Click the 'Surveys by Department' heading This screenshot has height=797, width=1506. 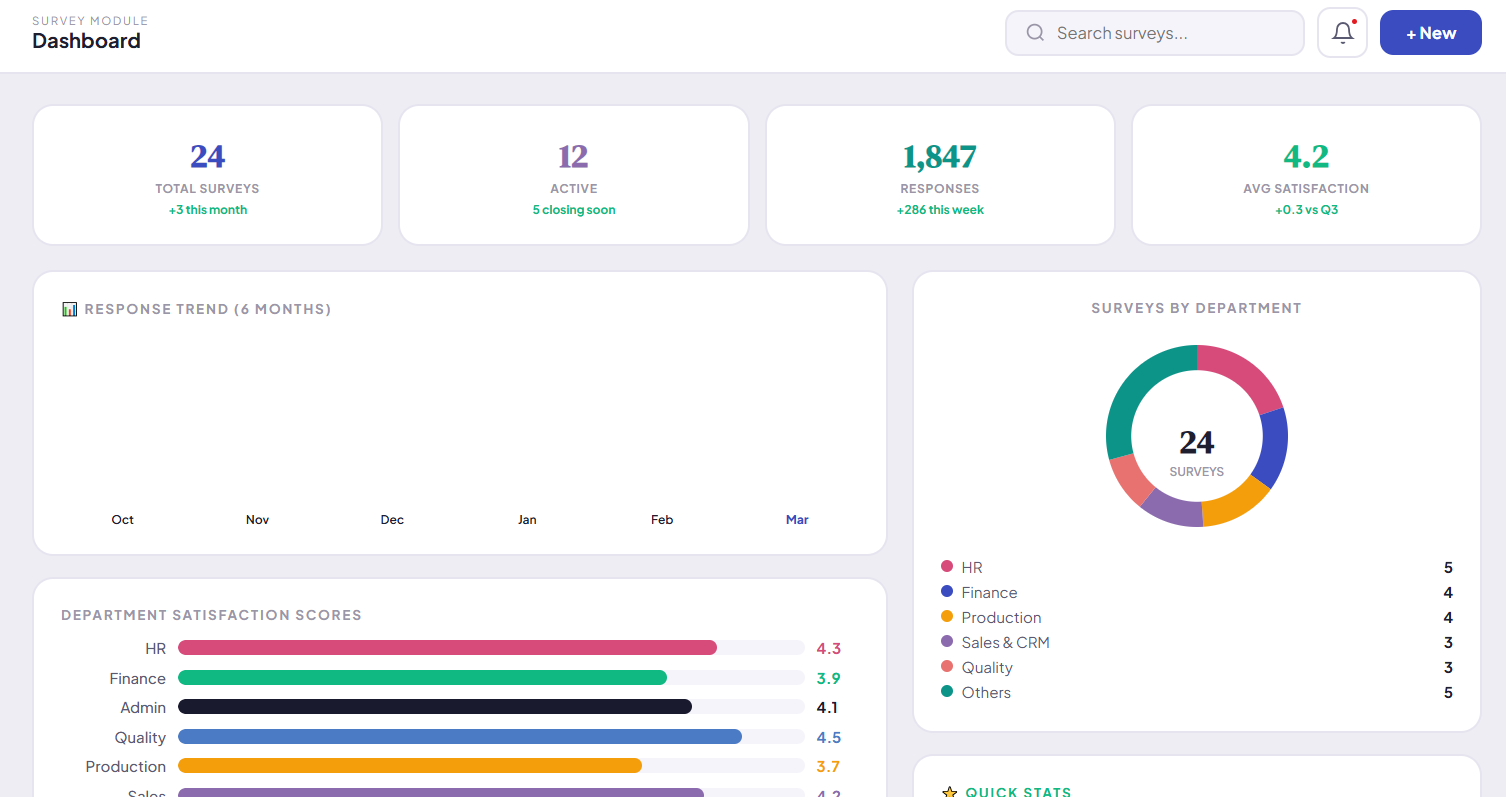1197,308
